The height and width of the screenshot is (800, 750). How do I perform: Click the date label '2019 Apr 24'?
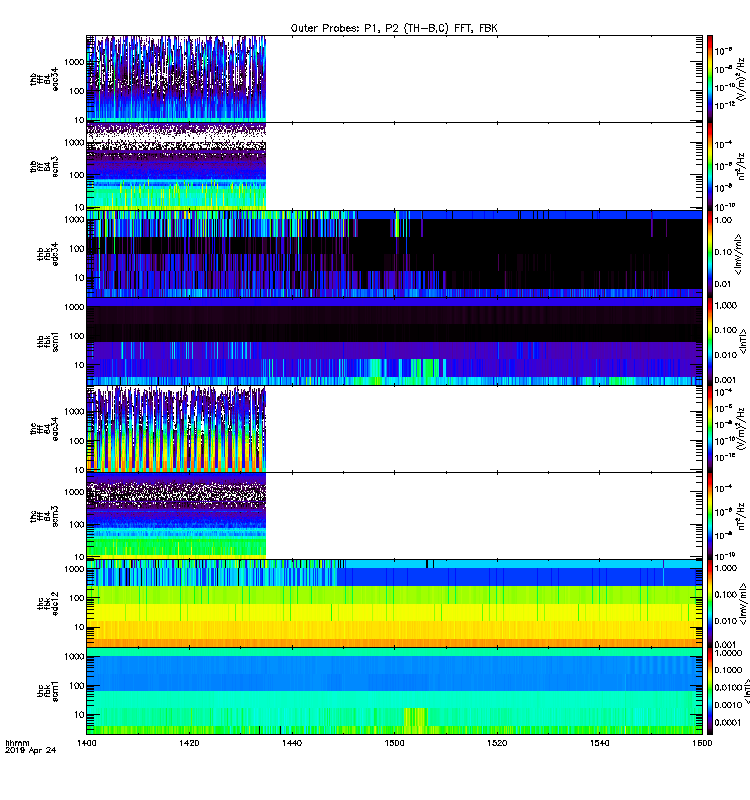[31, 750]
